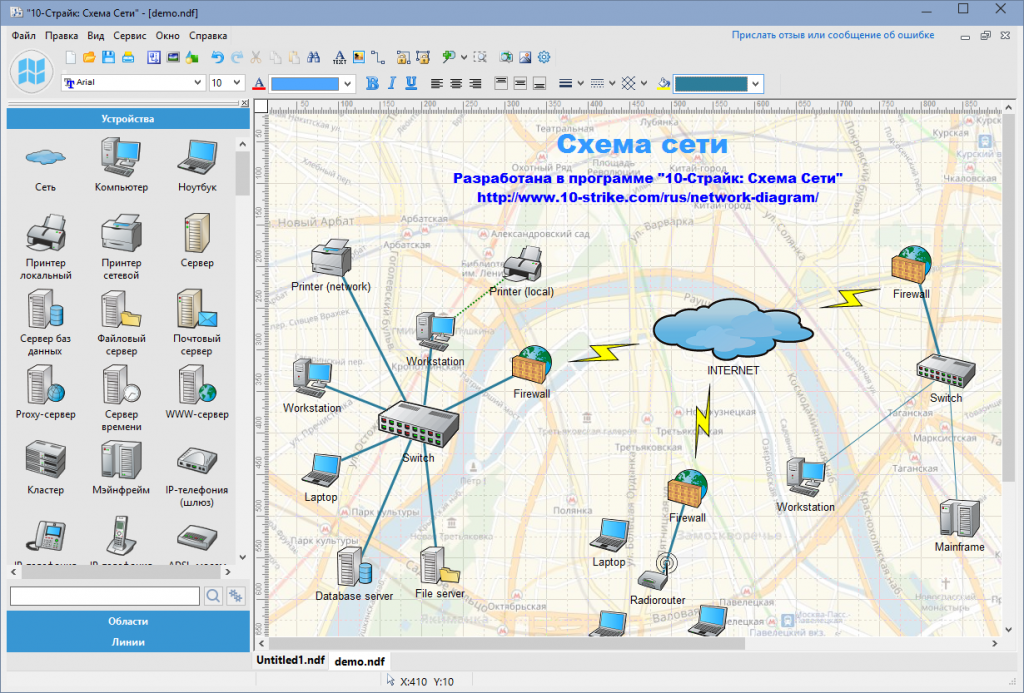The height and width of the screenshot is (693, 1024).
Task: Undo the last action
Action: tap(217, 57)
